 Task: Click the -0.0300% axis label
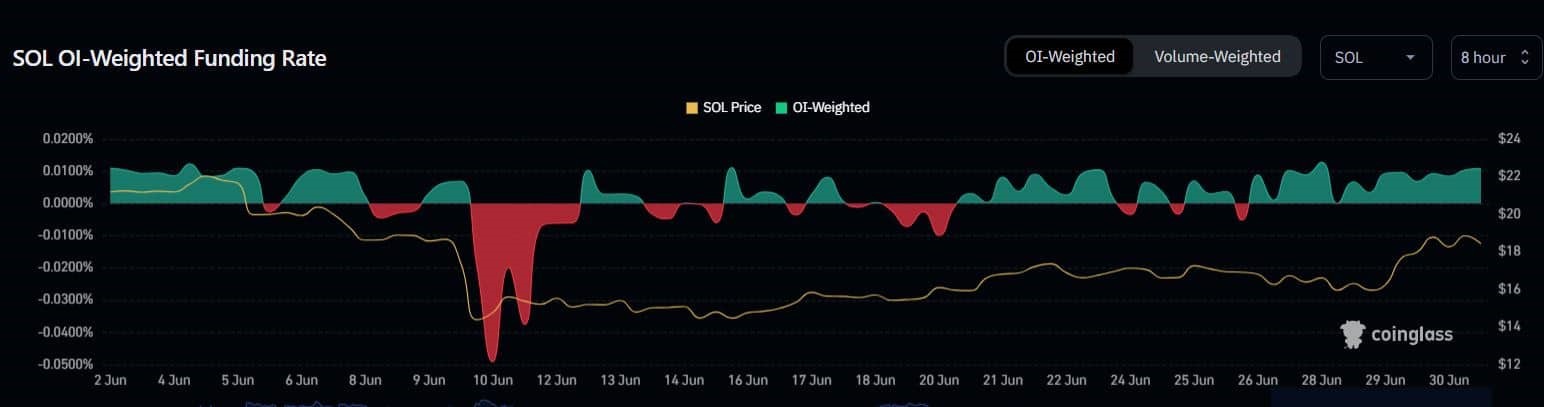click(x=66, y=299)
